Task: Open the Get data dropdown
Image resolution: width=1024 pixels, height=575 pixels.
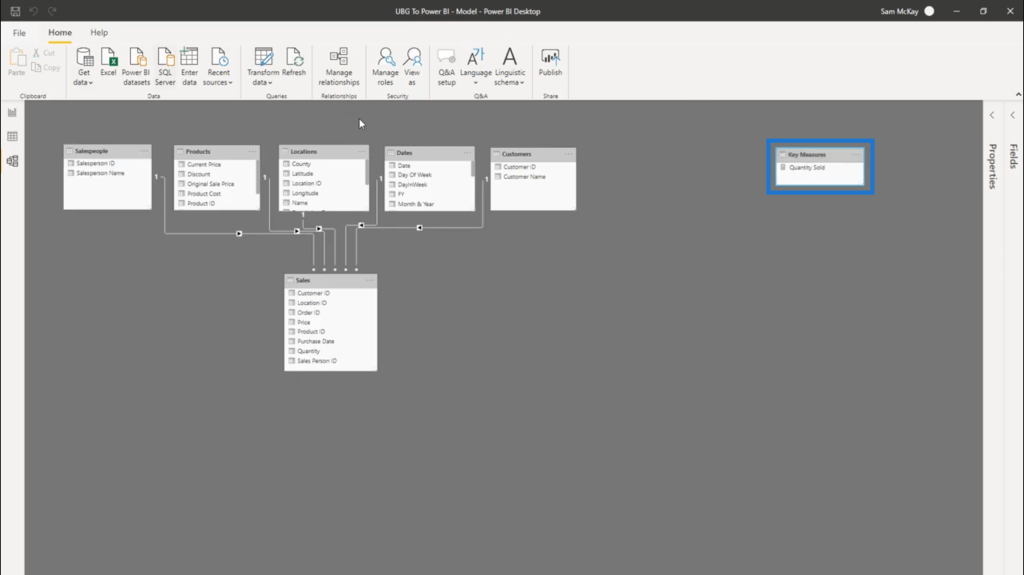Action: click(84, 67)
